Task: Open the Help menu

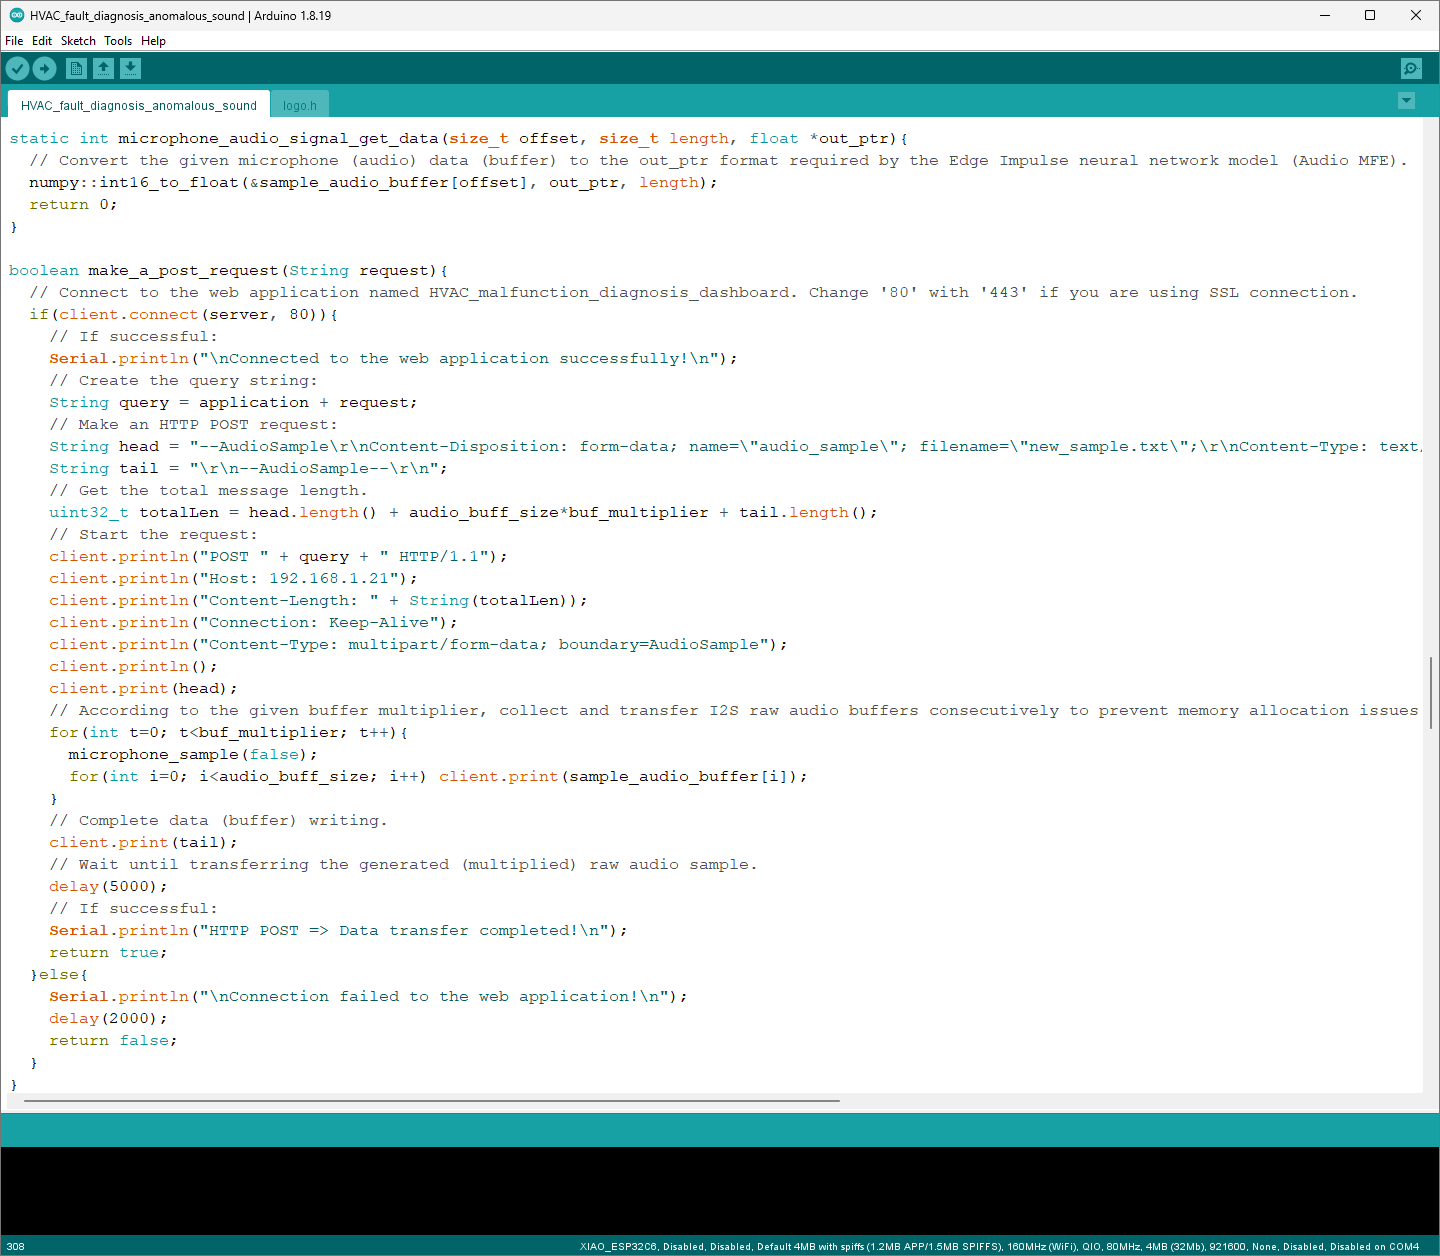Action: 153,41
